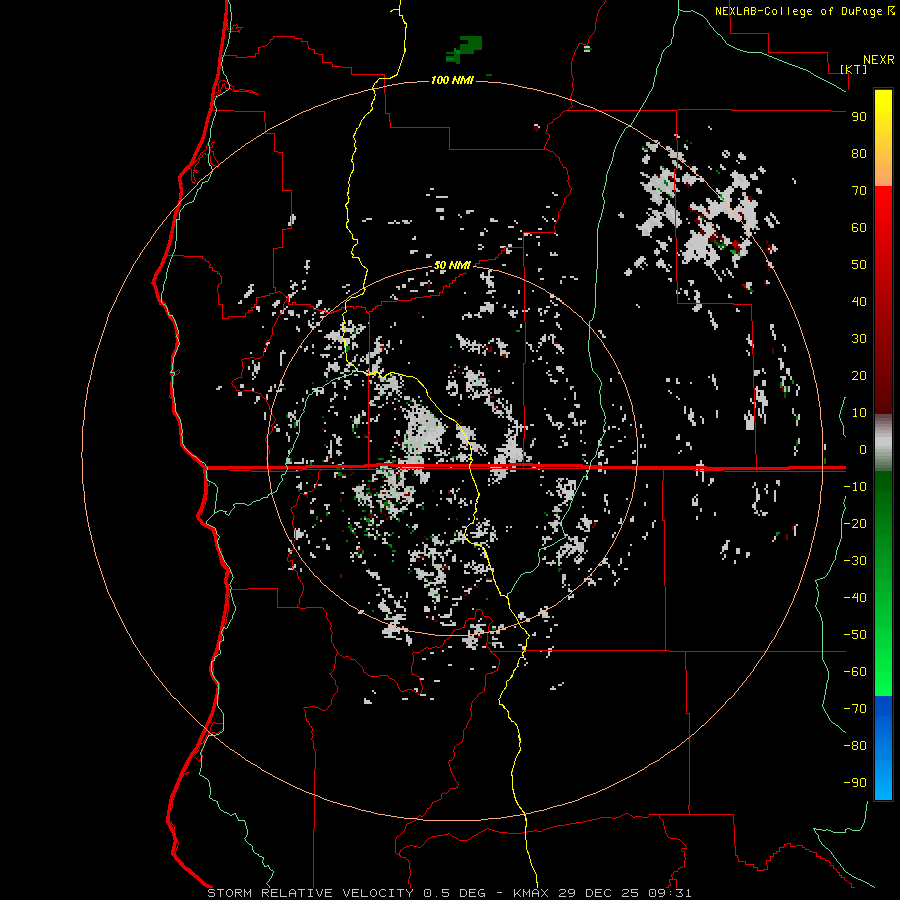Click the bright green band of the color bar
Screen dimensions: 900x900
tap(883, 660)
